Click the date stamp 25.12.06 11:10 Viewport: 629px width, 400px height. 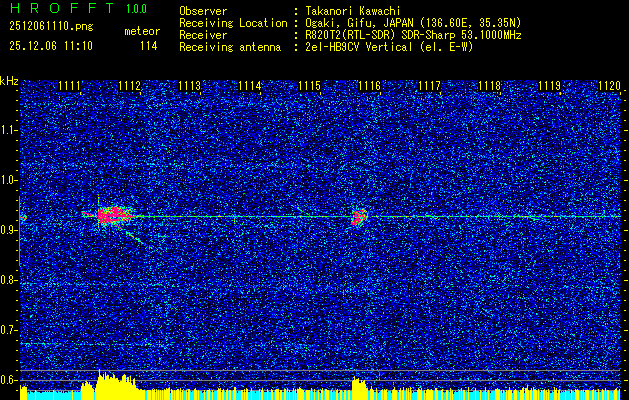tap(51, 46)
